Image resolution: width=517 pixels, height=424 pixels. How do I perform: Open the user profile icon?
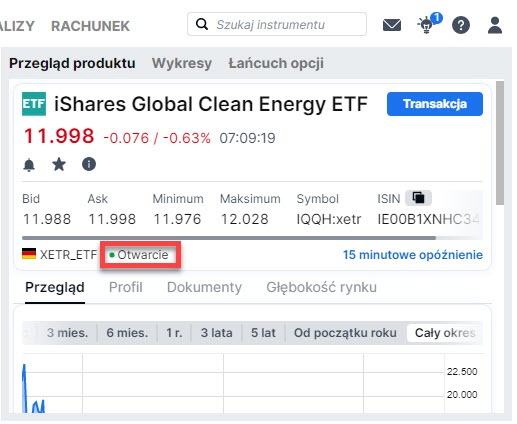click(495, 25)
